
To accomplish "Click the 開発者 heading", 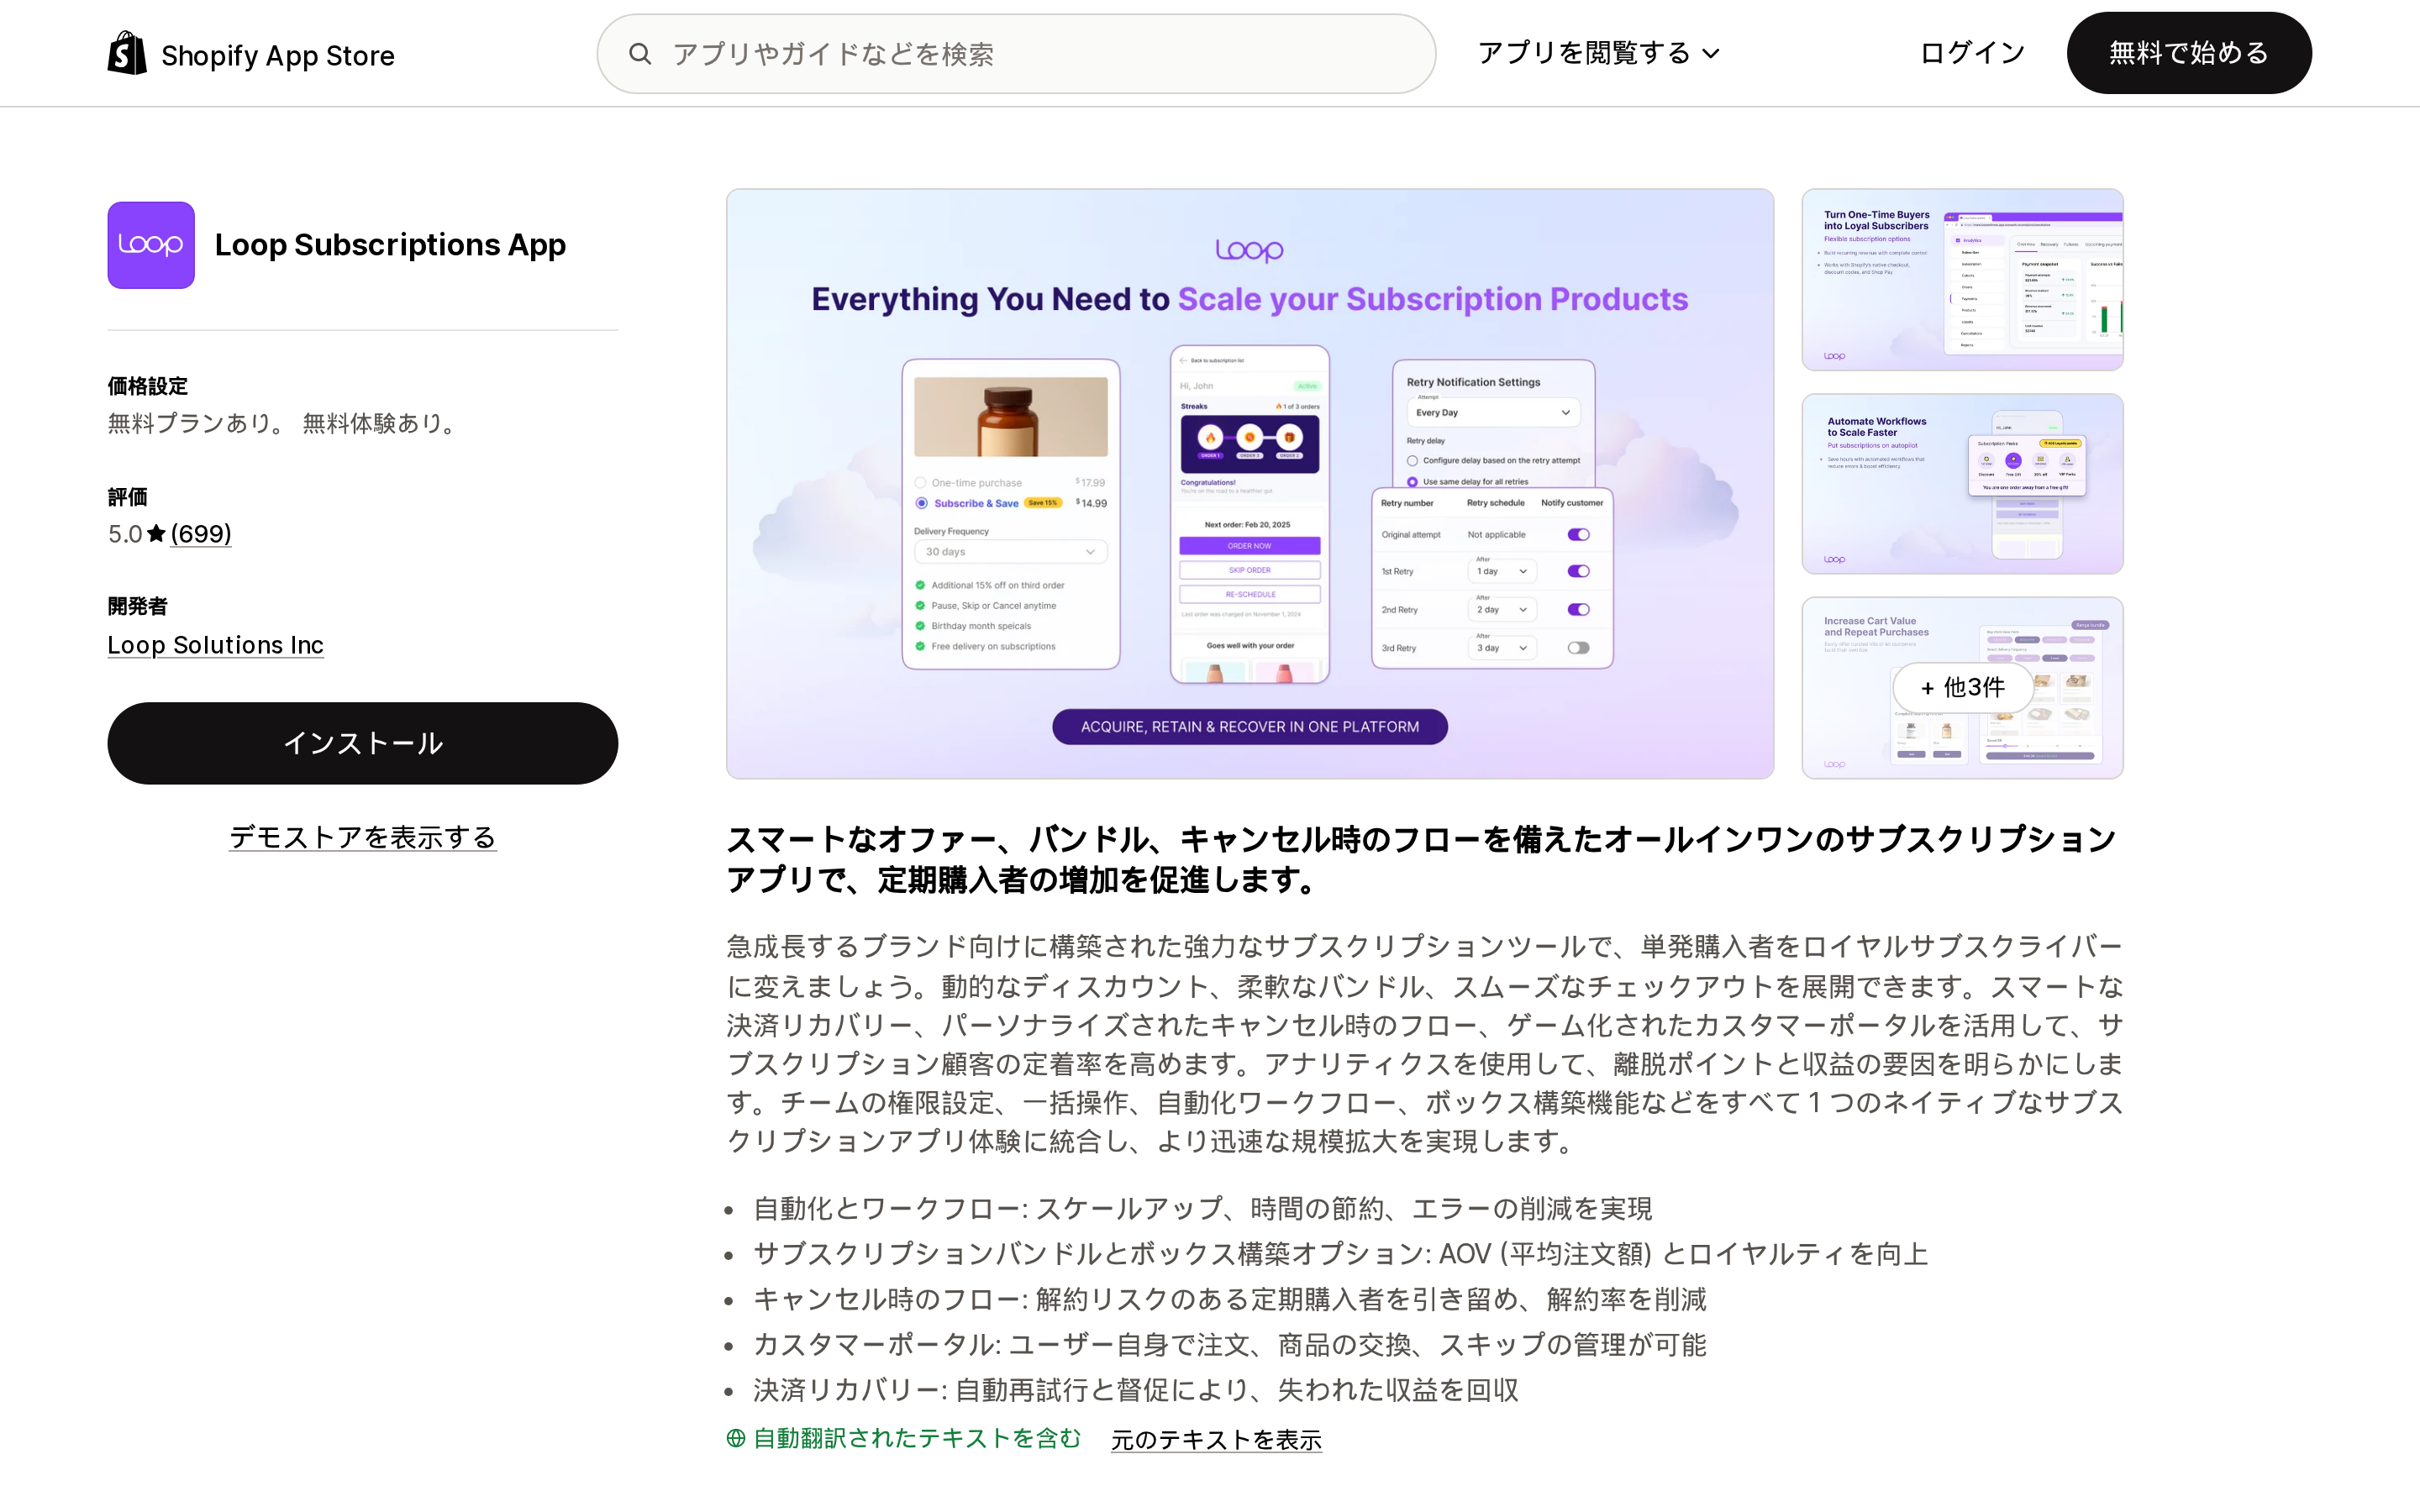I will coord(138,606).
